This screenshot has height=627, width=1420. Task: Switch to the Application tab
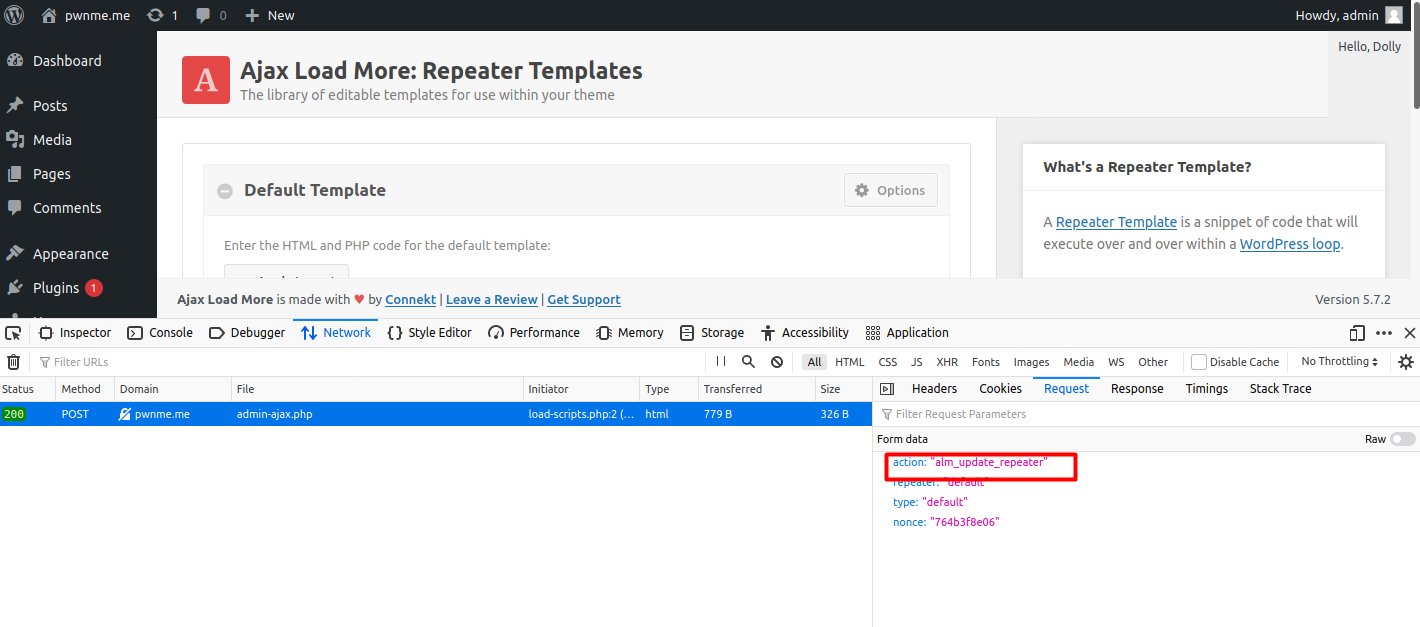[907, 333]
